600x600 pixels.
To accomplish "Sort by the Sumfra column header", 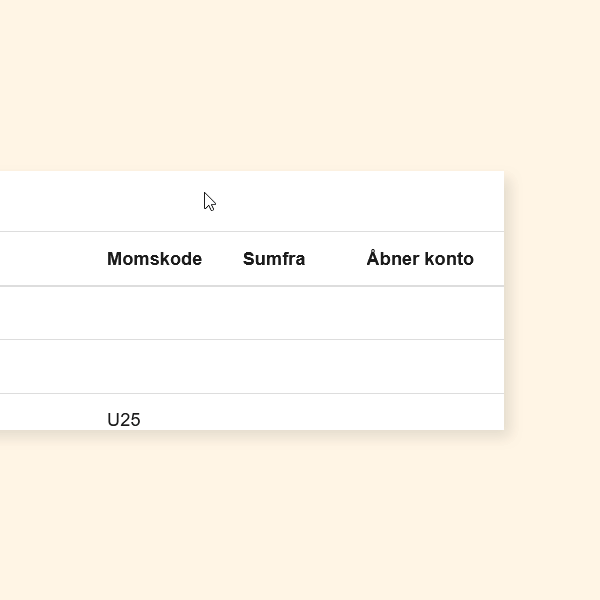I will pyautogui.click(x=274, y=259).
